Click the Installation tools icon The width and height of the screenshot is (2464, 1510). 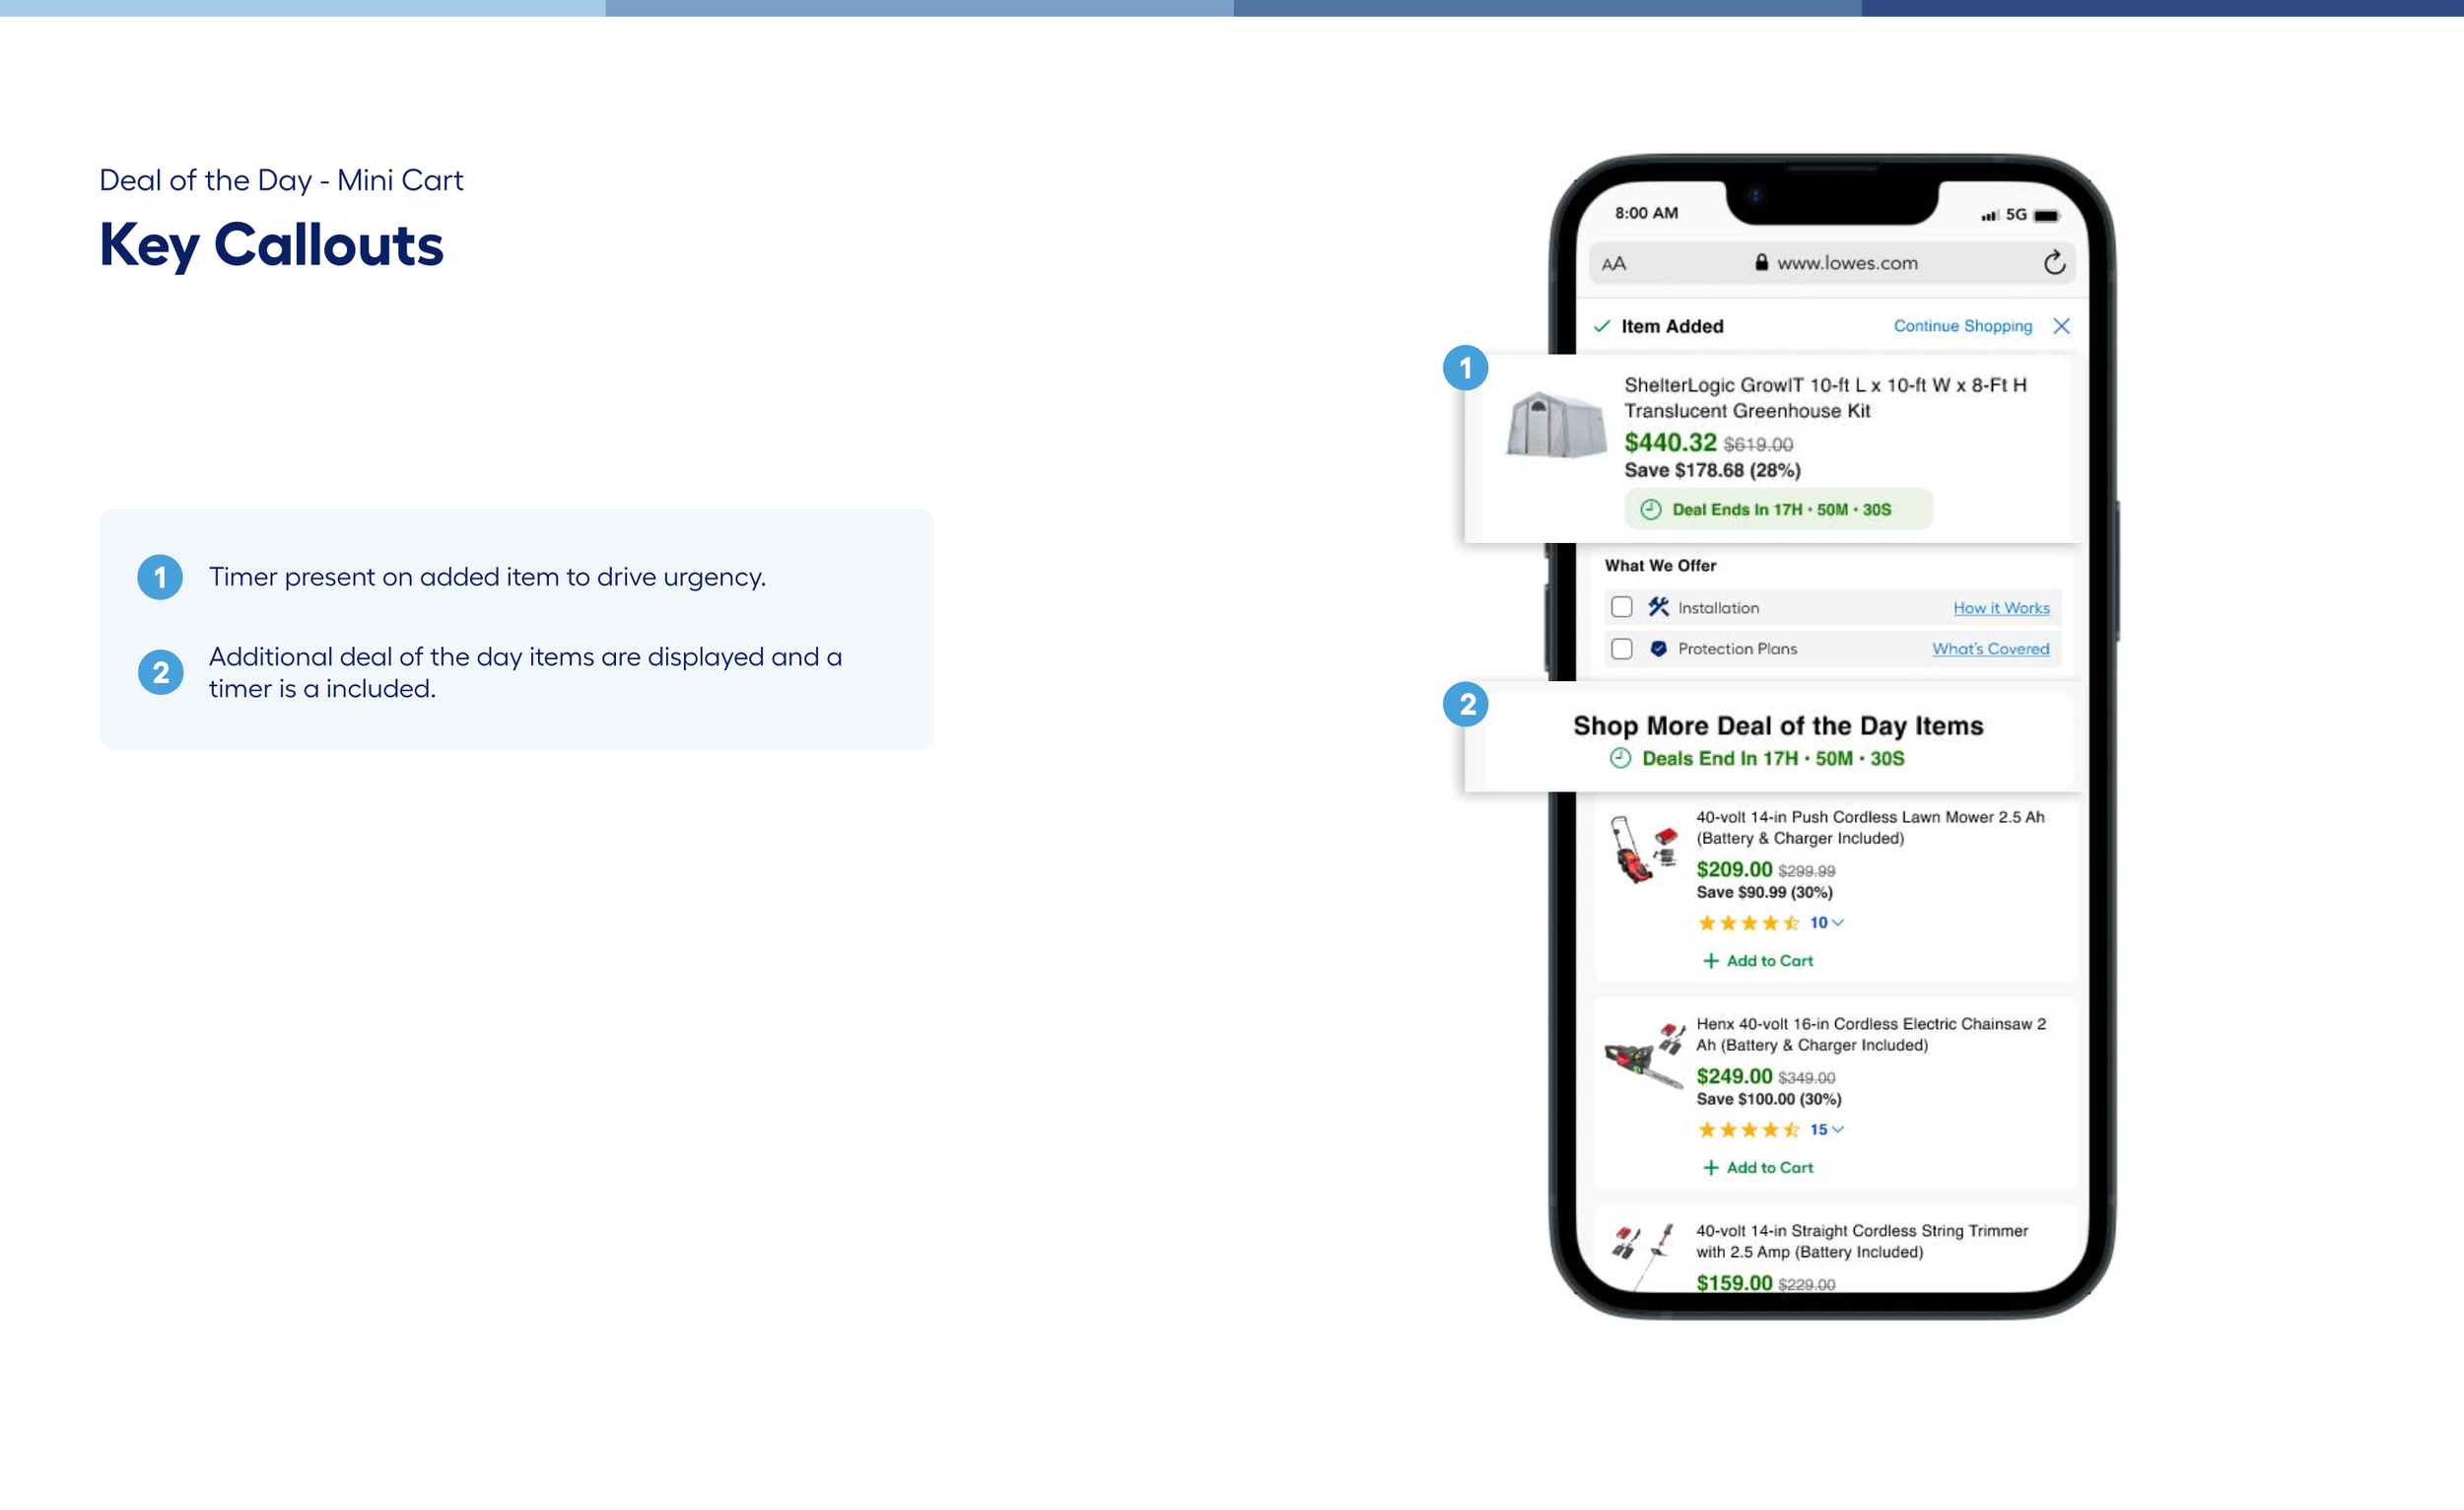point(1659,607)
